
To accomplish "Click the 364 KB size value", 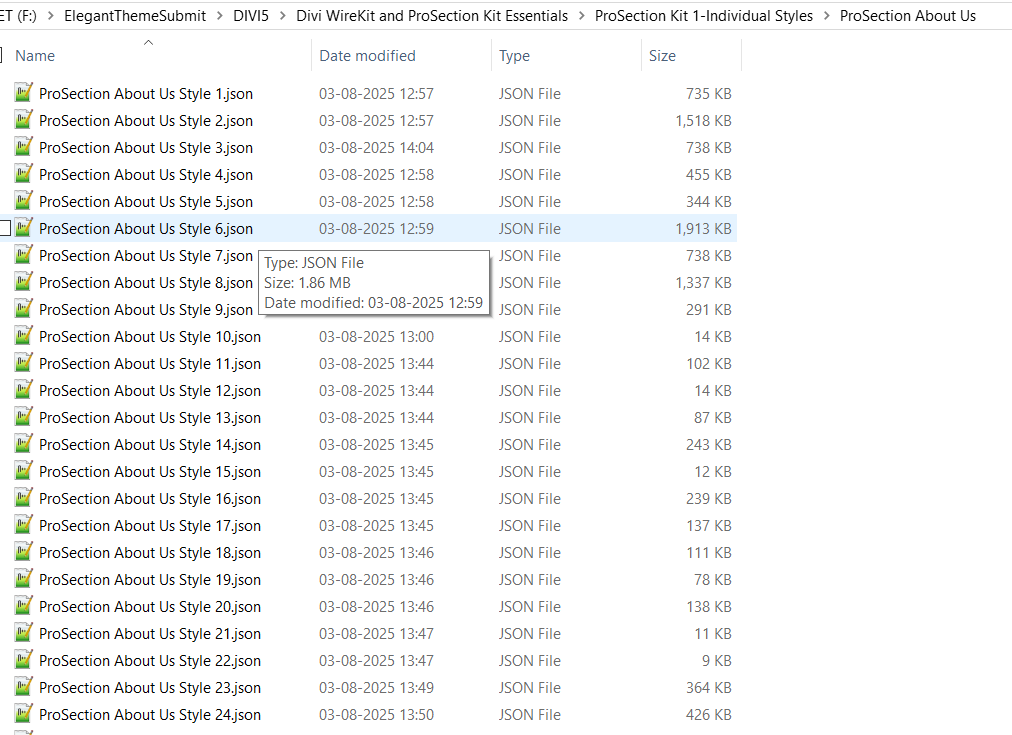I will (x=709, y=687).
